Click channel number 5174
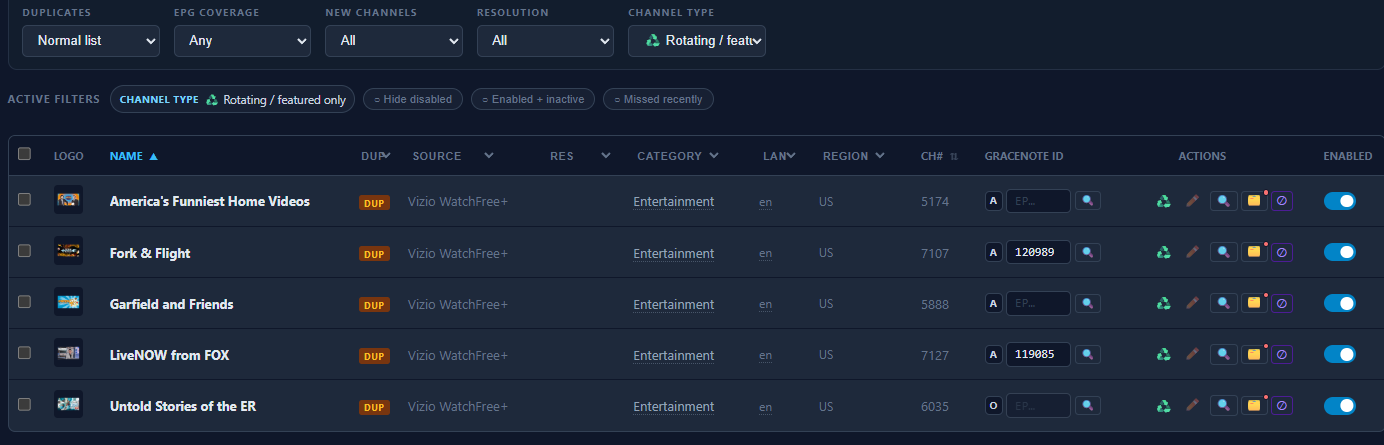Image resolution: width=1384 pixels, height=445 pixels. pyautogui.click(x=935, y=202)
